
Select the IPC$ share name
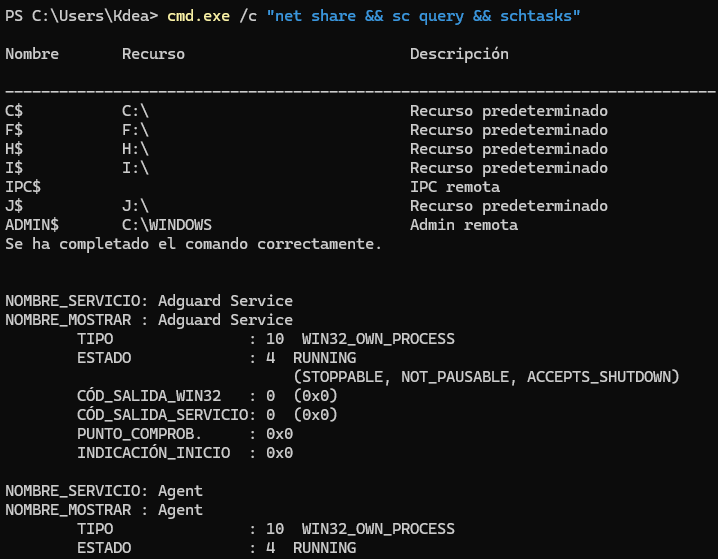click(23, 187)
